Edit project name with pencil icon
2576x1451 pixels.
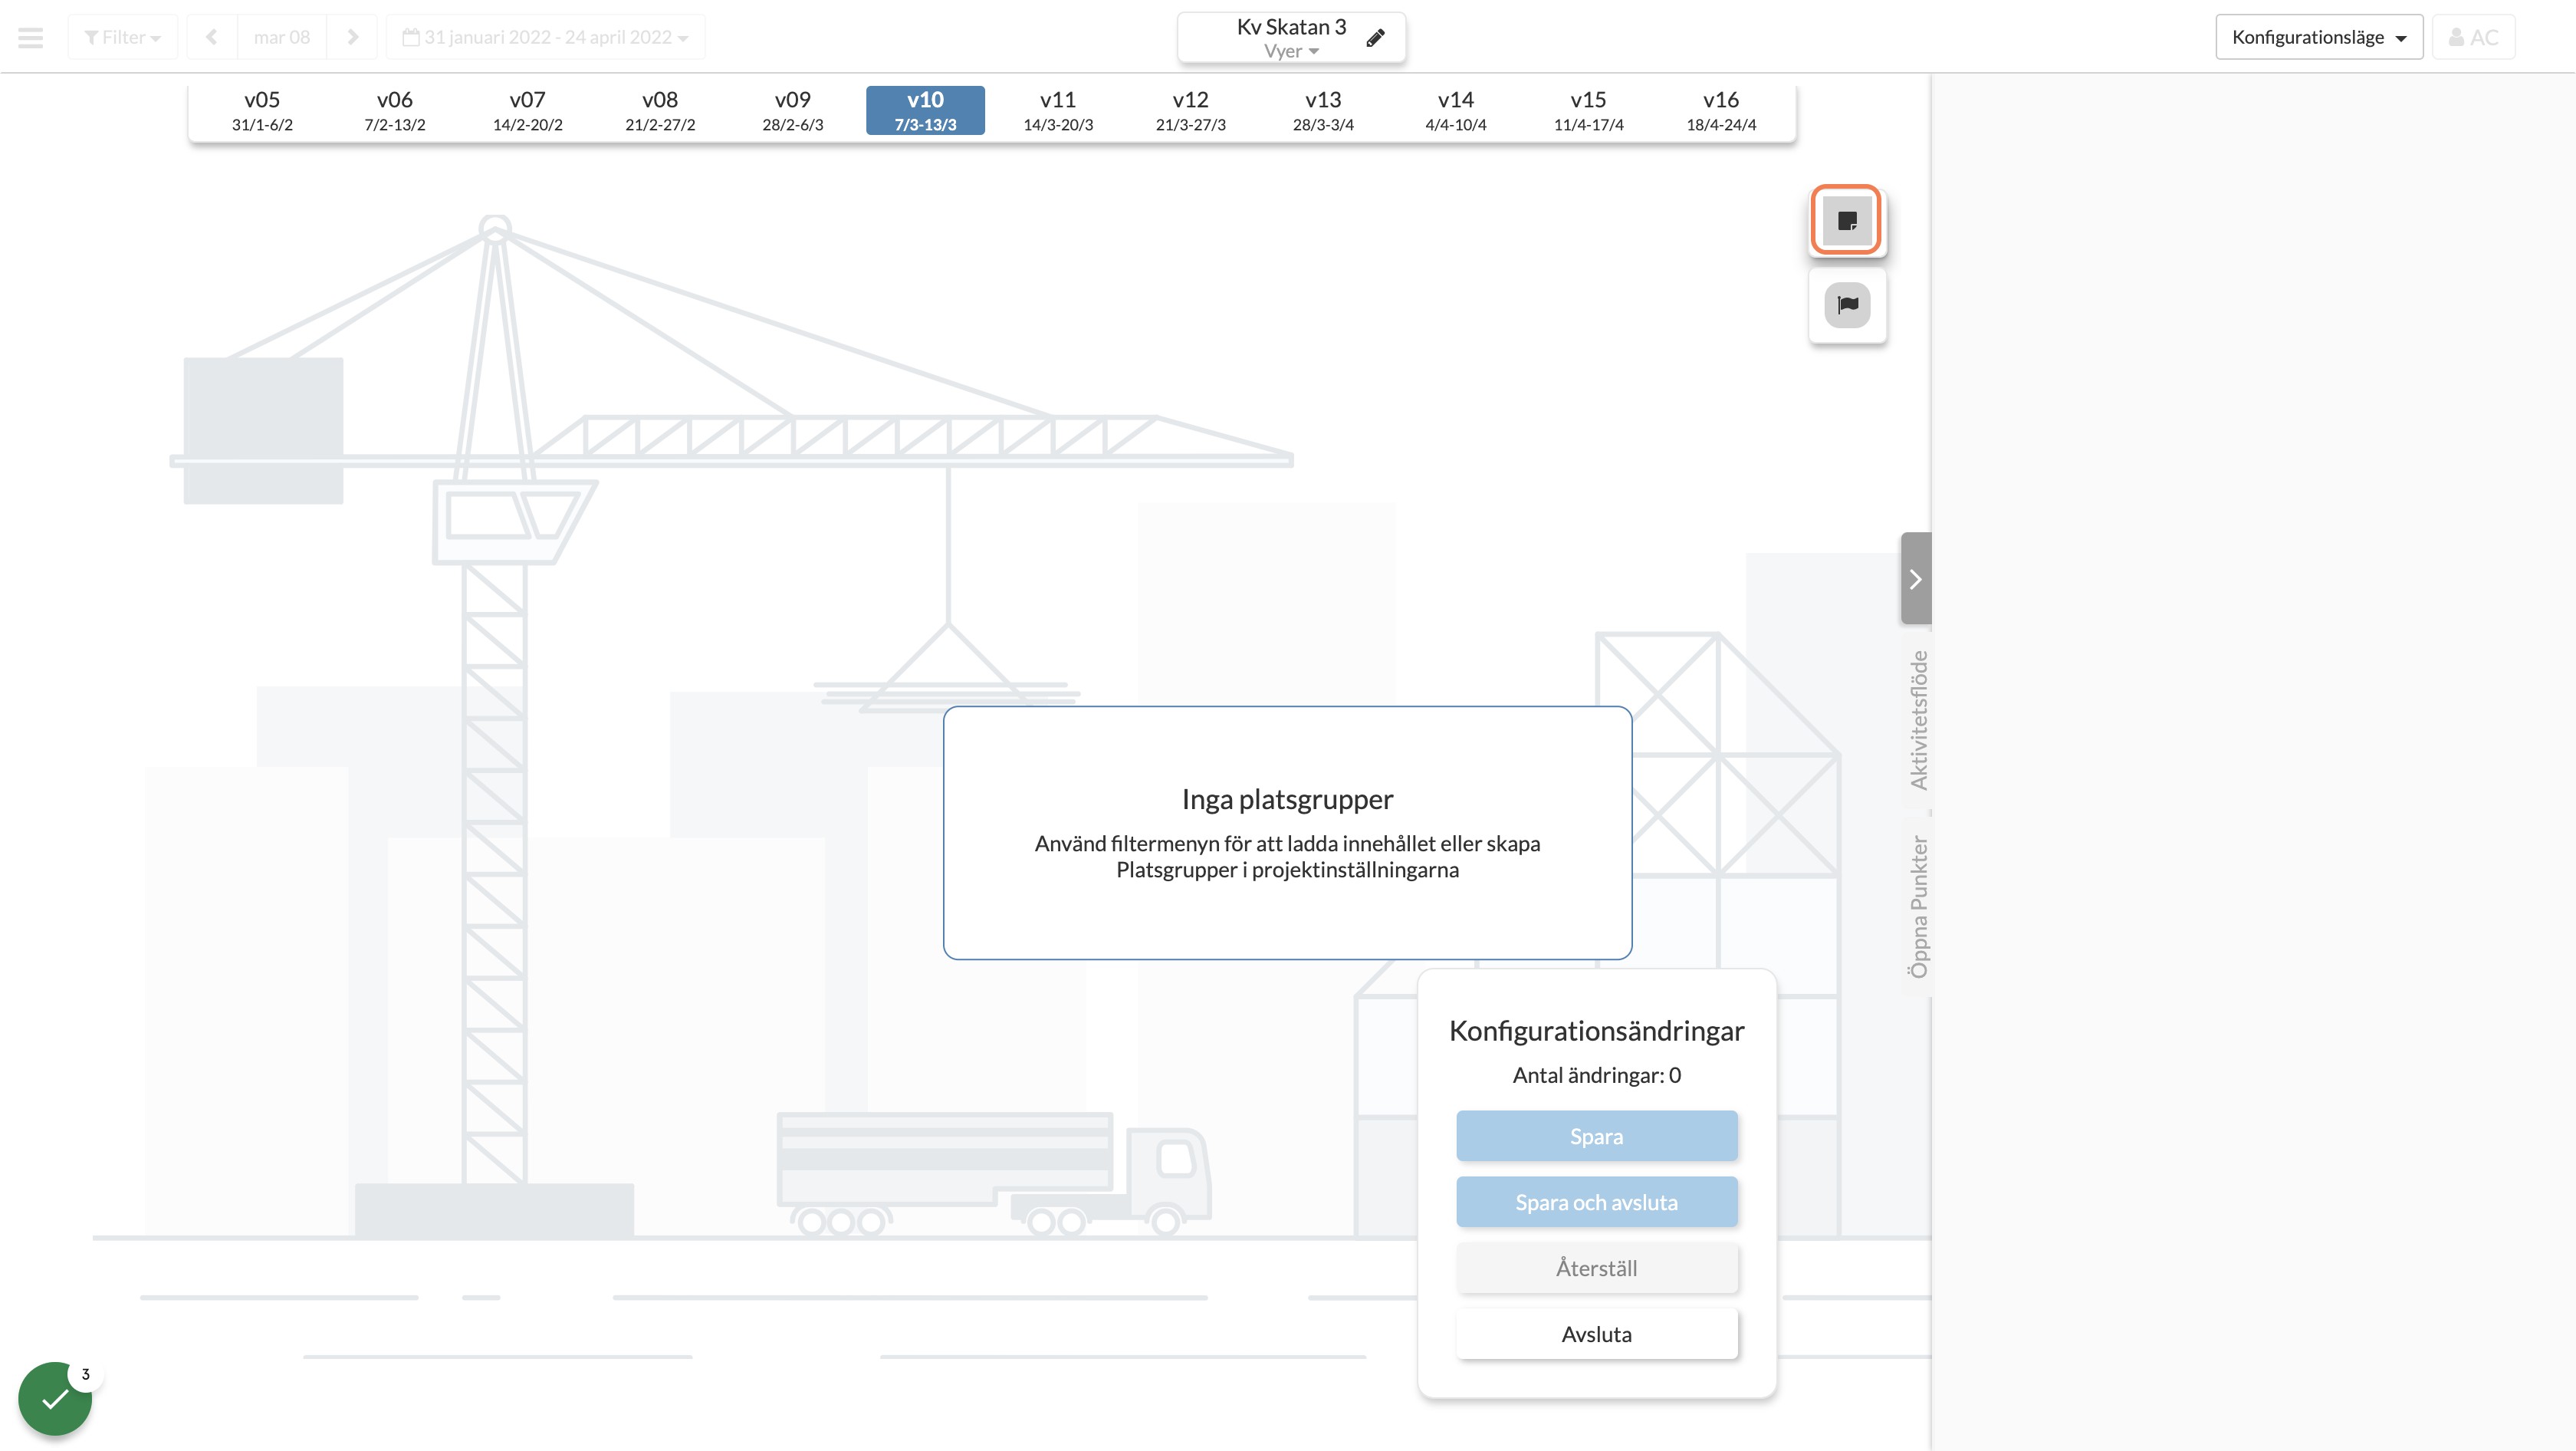(x=1376, y=38)
